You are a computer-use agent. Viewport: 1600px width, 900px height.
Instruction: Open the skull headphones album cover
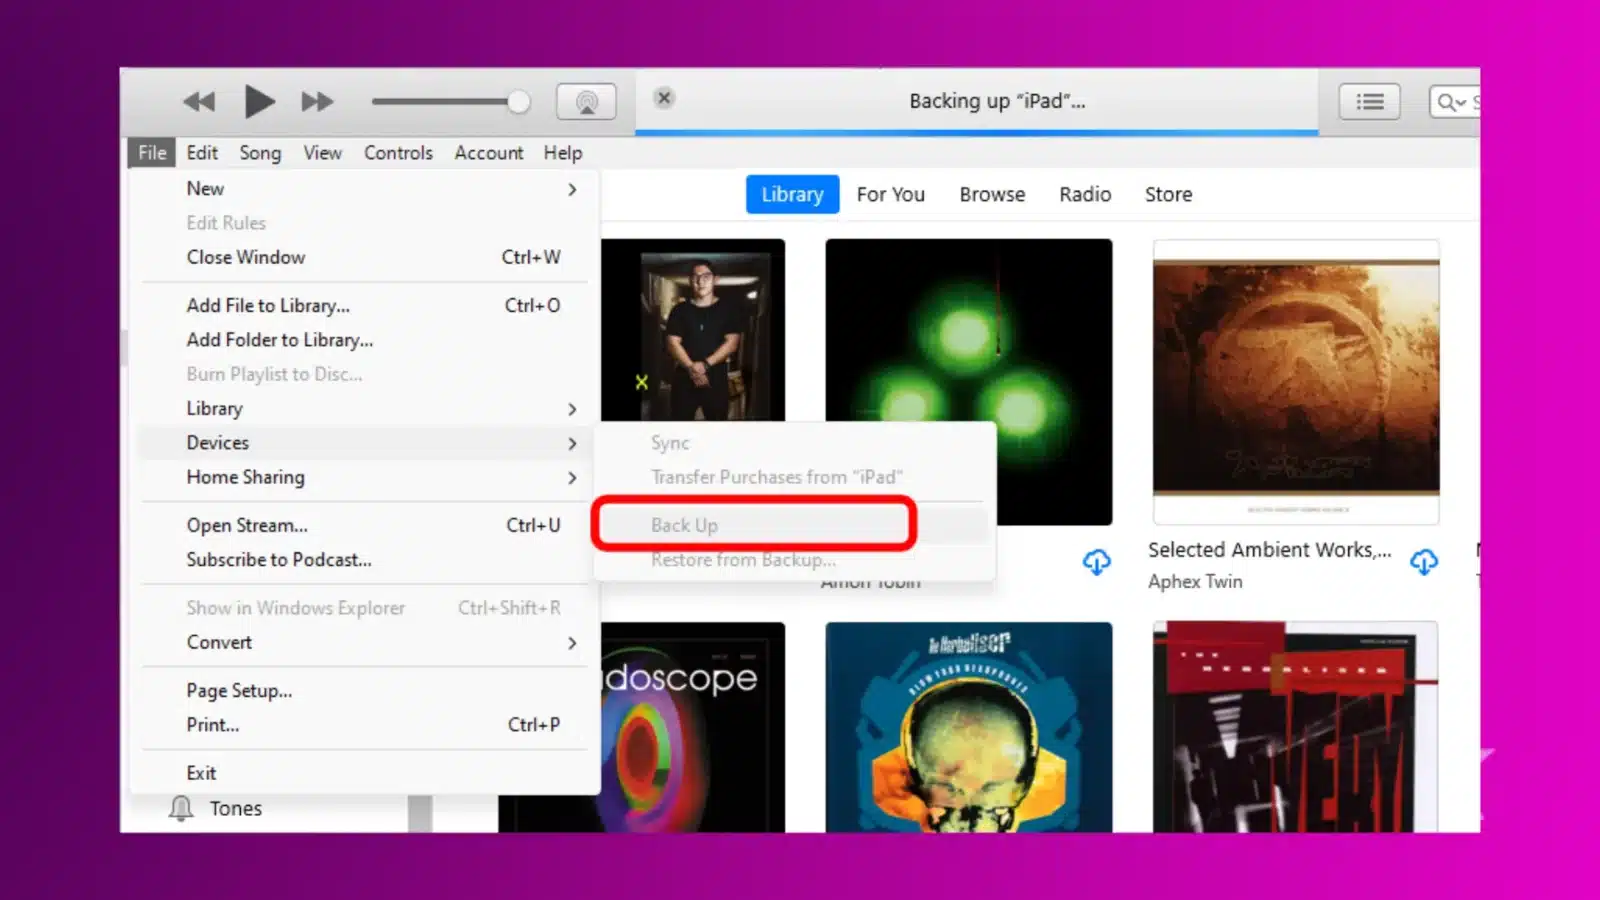pyautogui.click(x=968, y=727)
